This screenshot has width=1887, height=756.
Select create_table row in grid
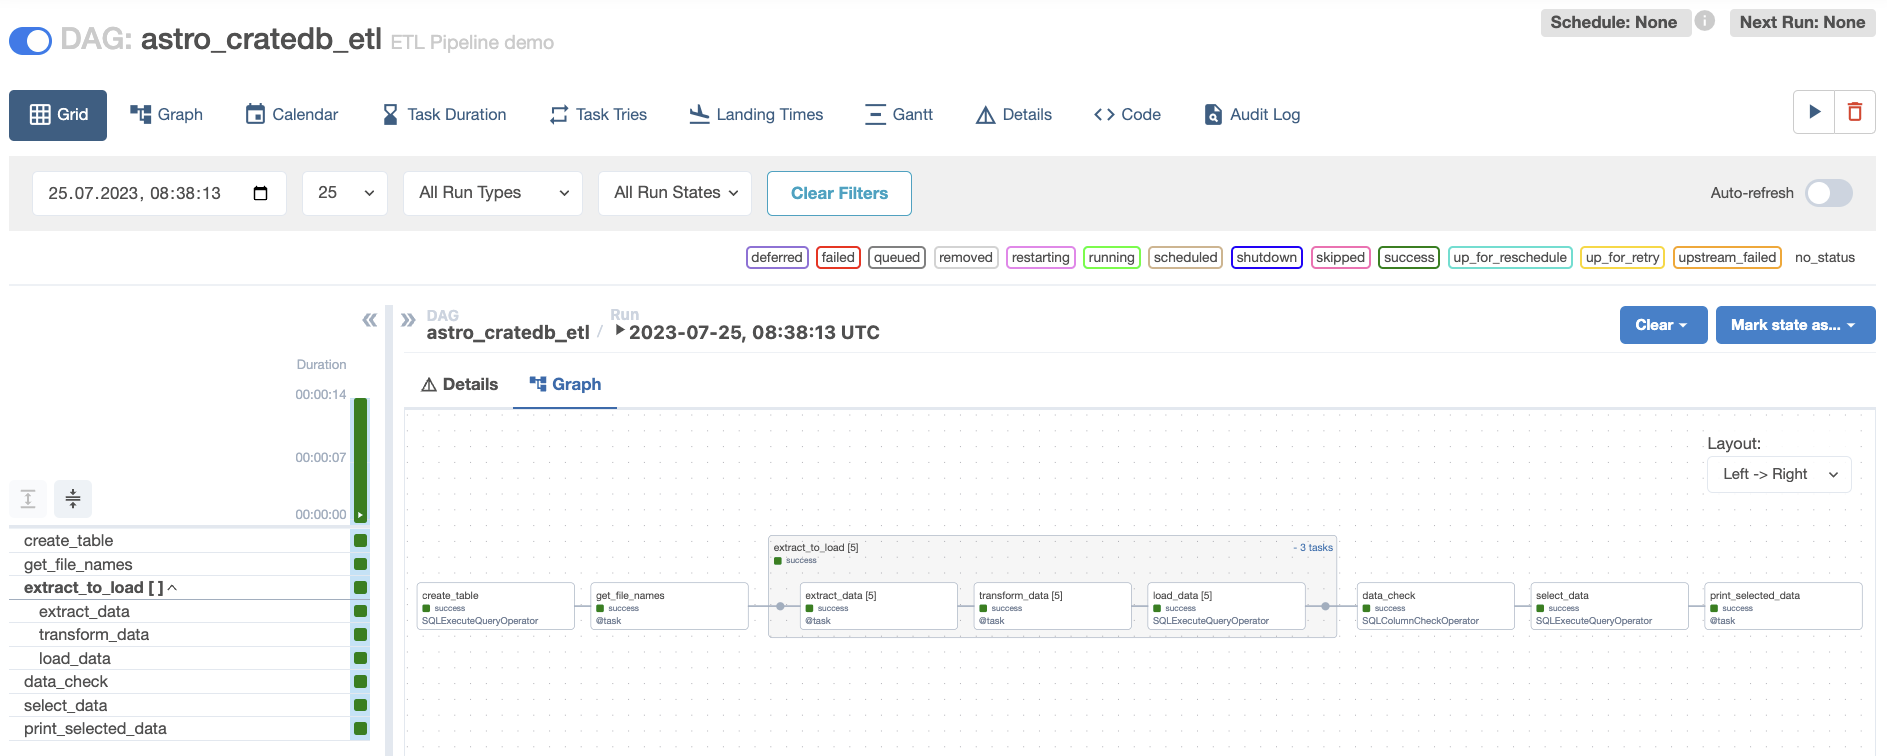(x=180, y=541)
